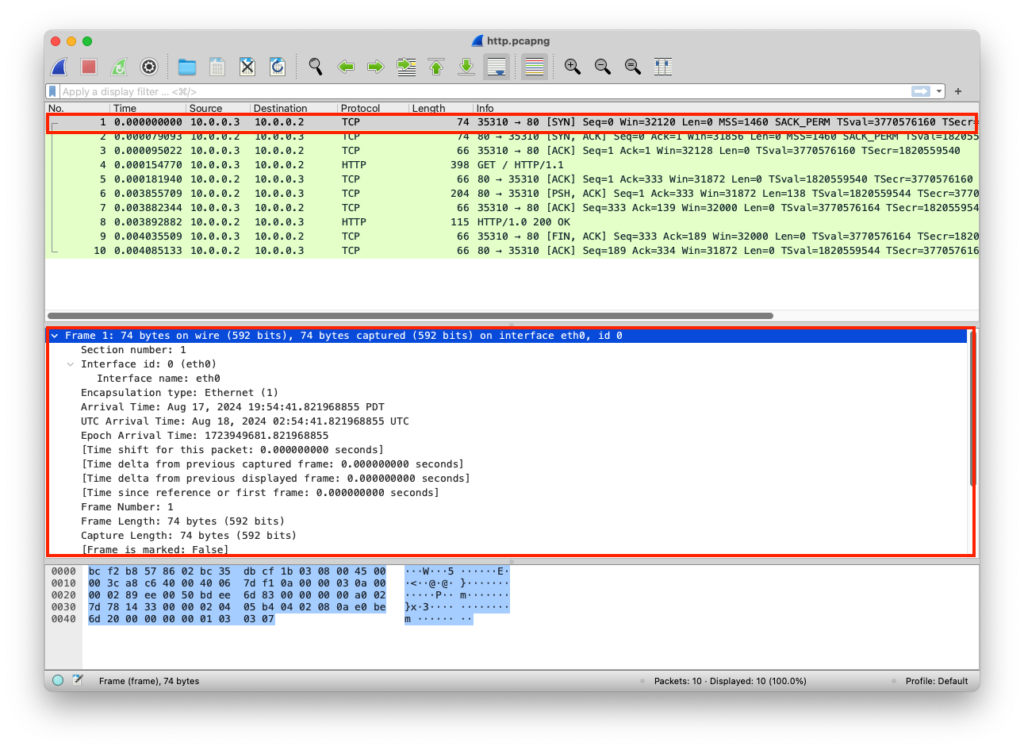Viewport: 1024px width, 750px height.
Task: Zoom in on packet text
Action: tap(572, 67)
